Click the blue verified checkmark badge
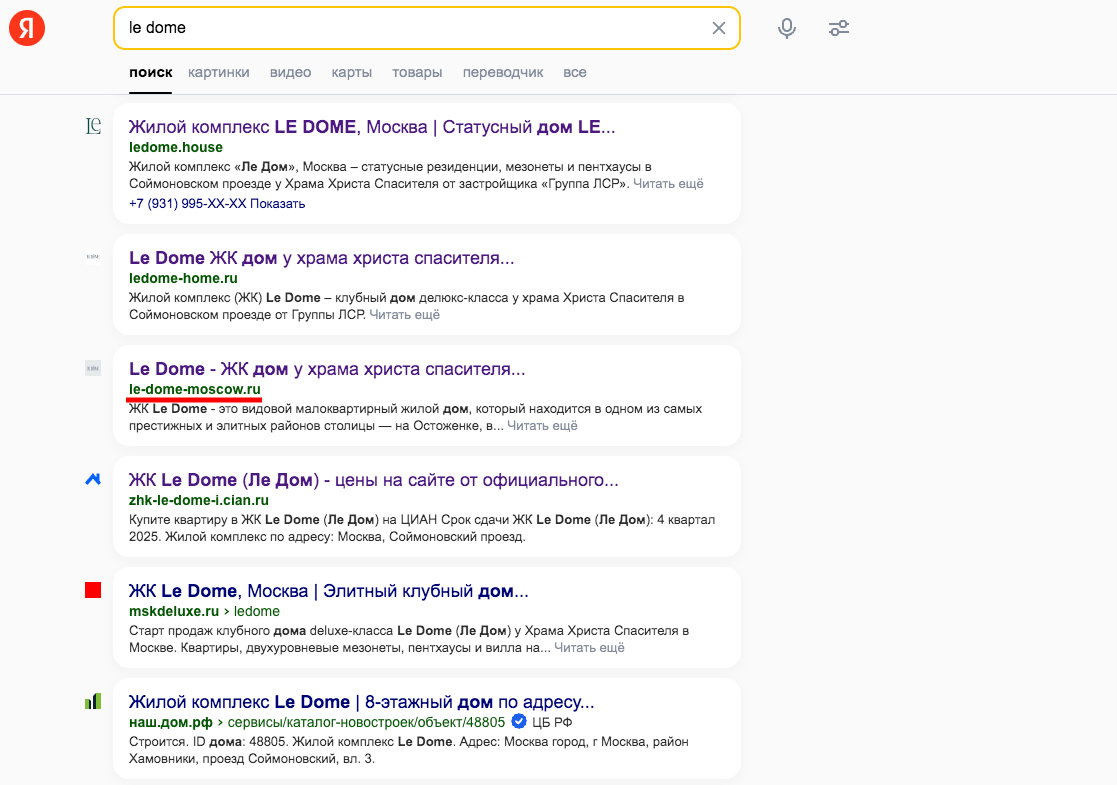The width and height of the screenshot is (1117, 785). (x=518, y=722)
